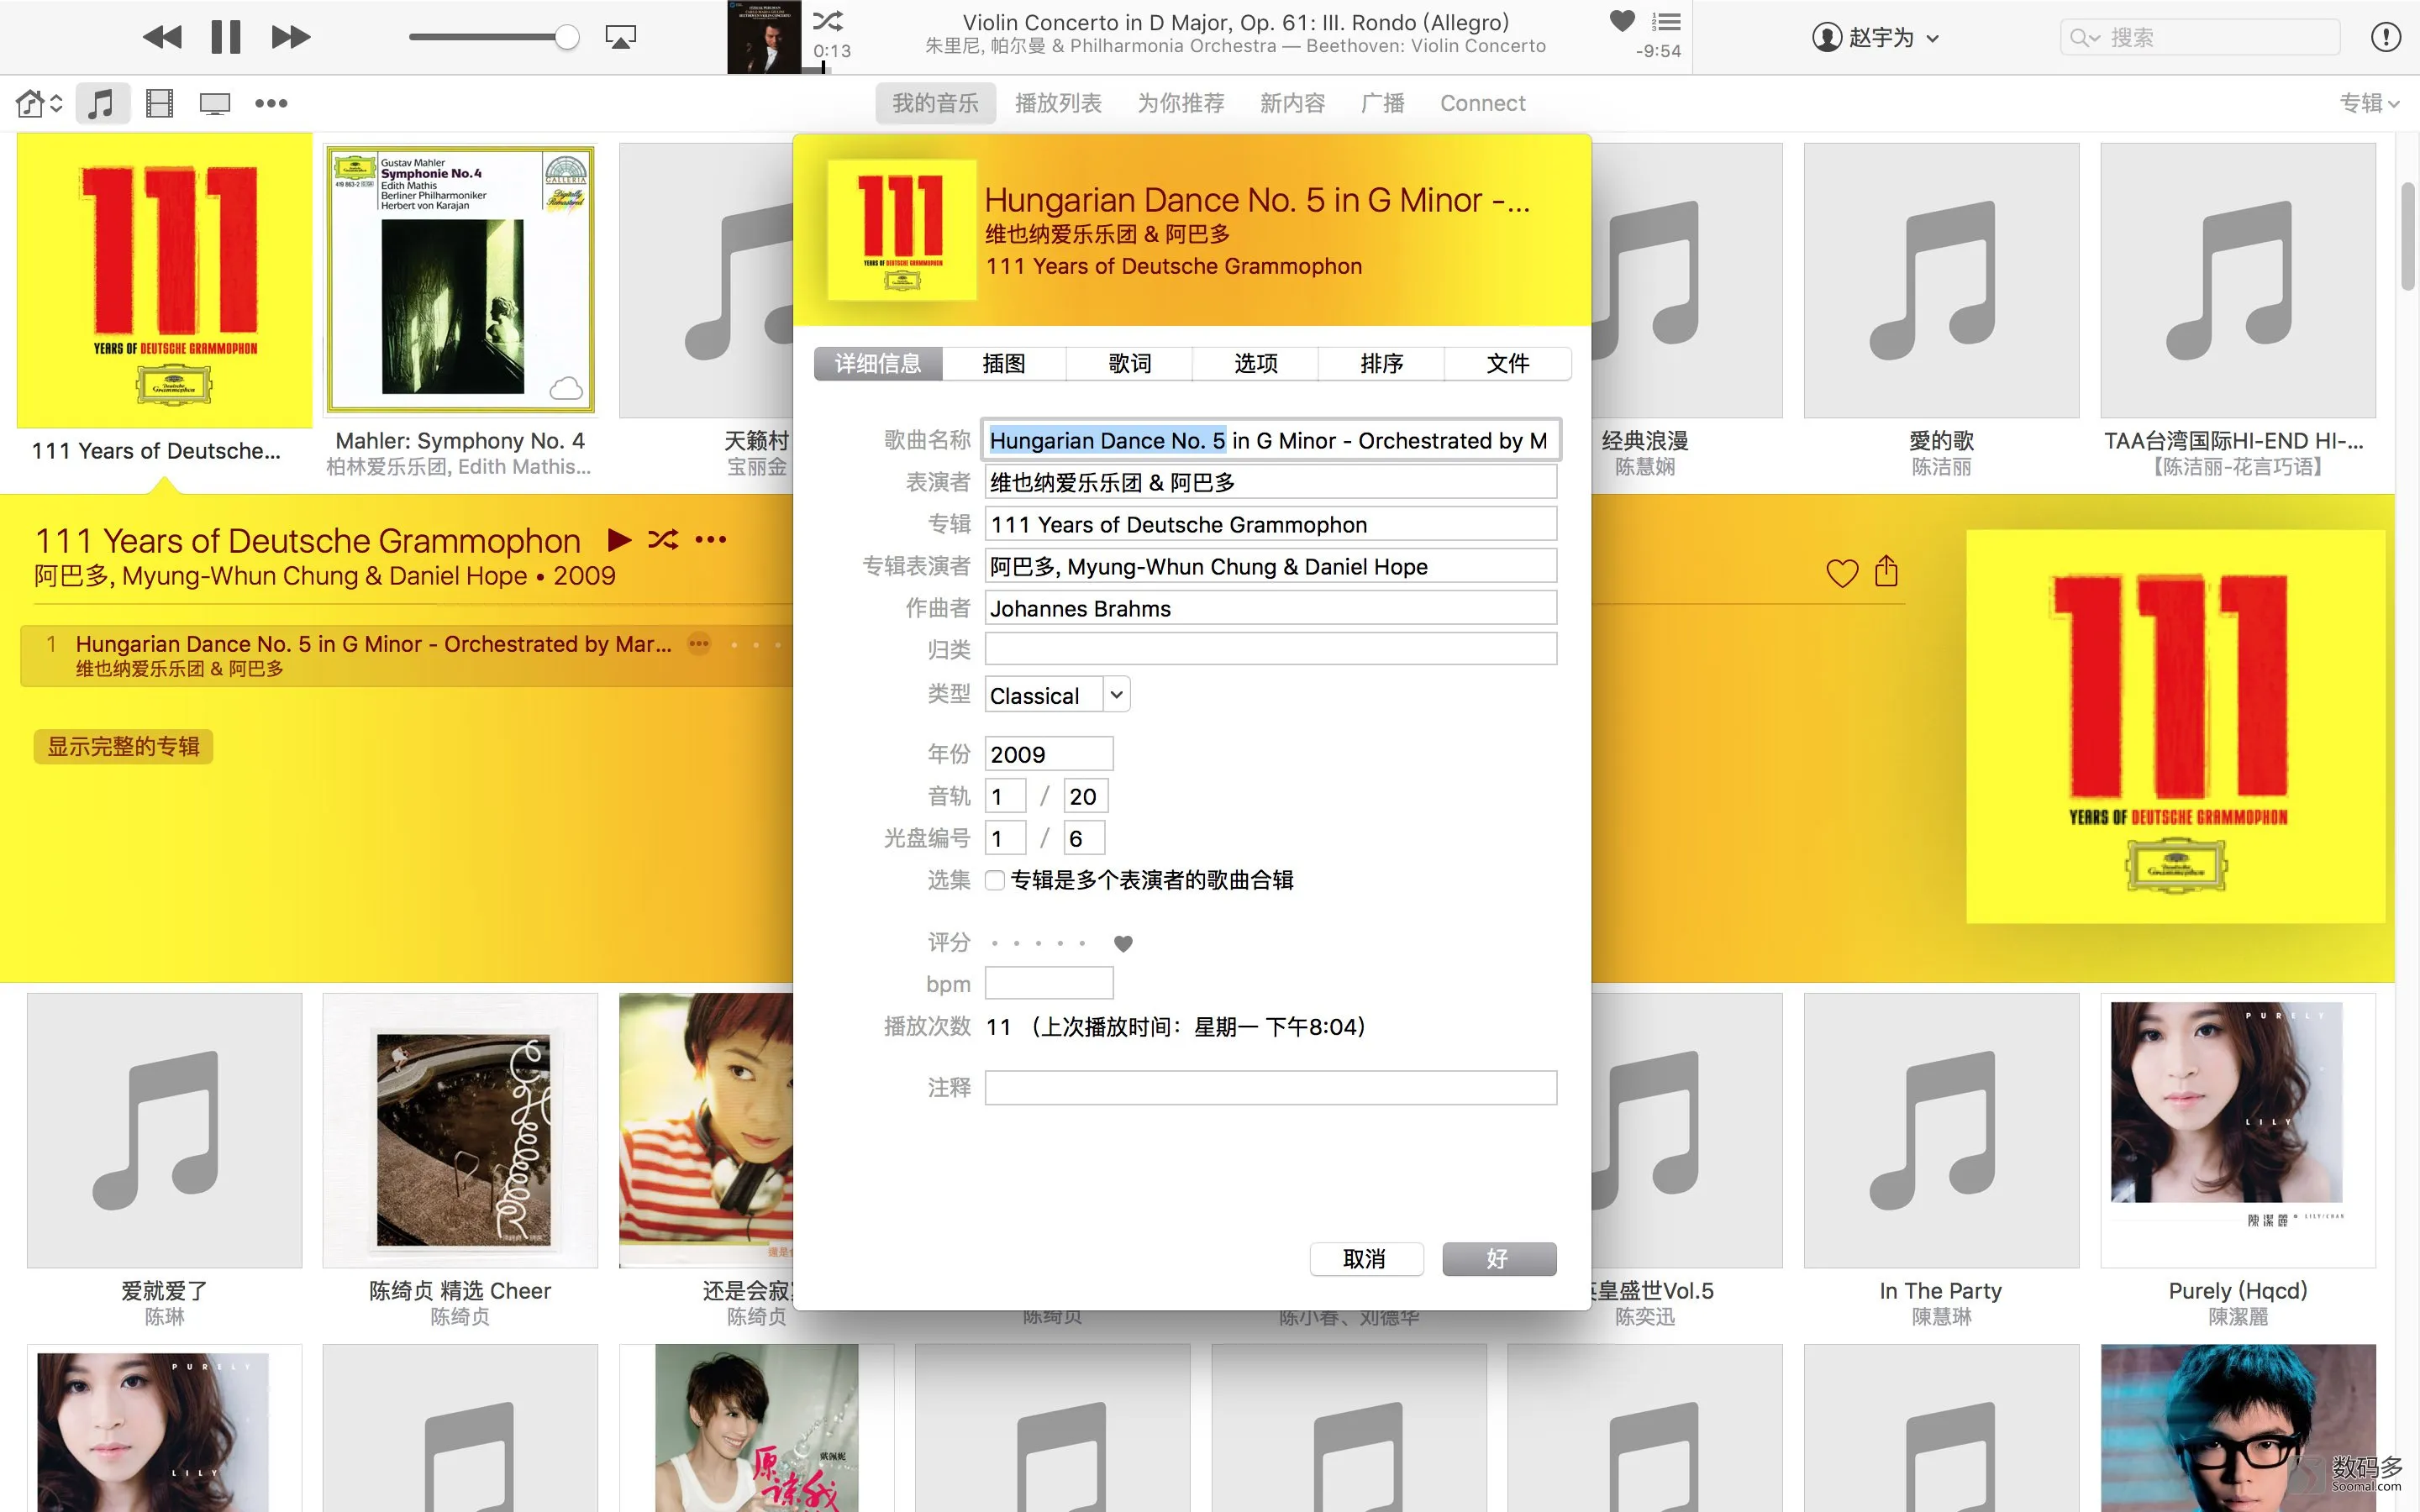The image size is (2420, 1512).
Task: Open the home library switcher
Action: click(39, 103)
